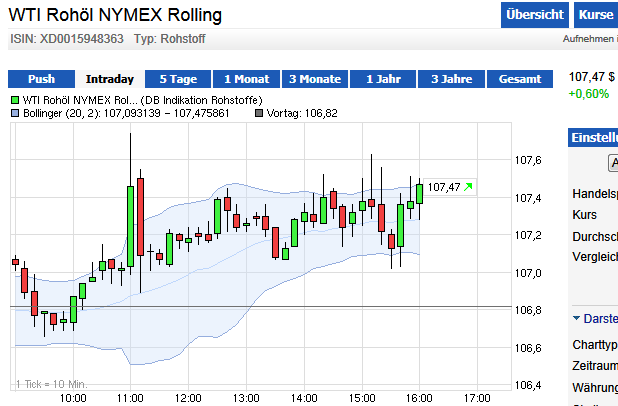The width and height of the screenshot is (618, 406).
Task: Click the 13:00 time axis label
Action: (x=246, y=398)
